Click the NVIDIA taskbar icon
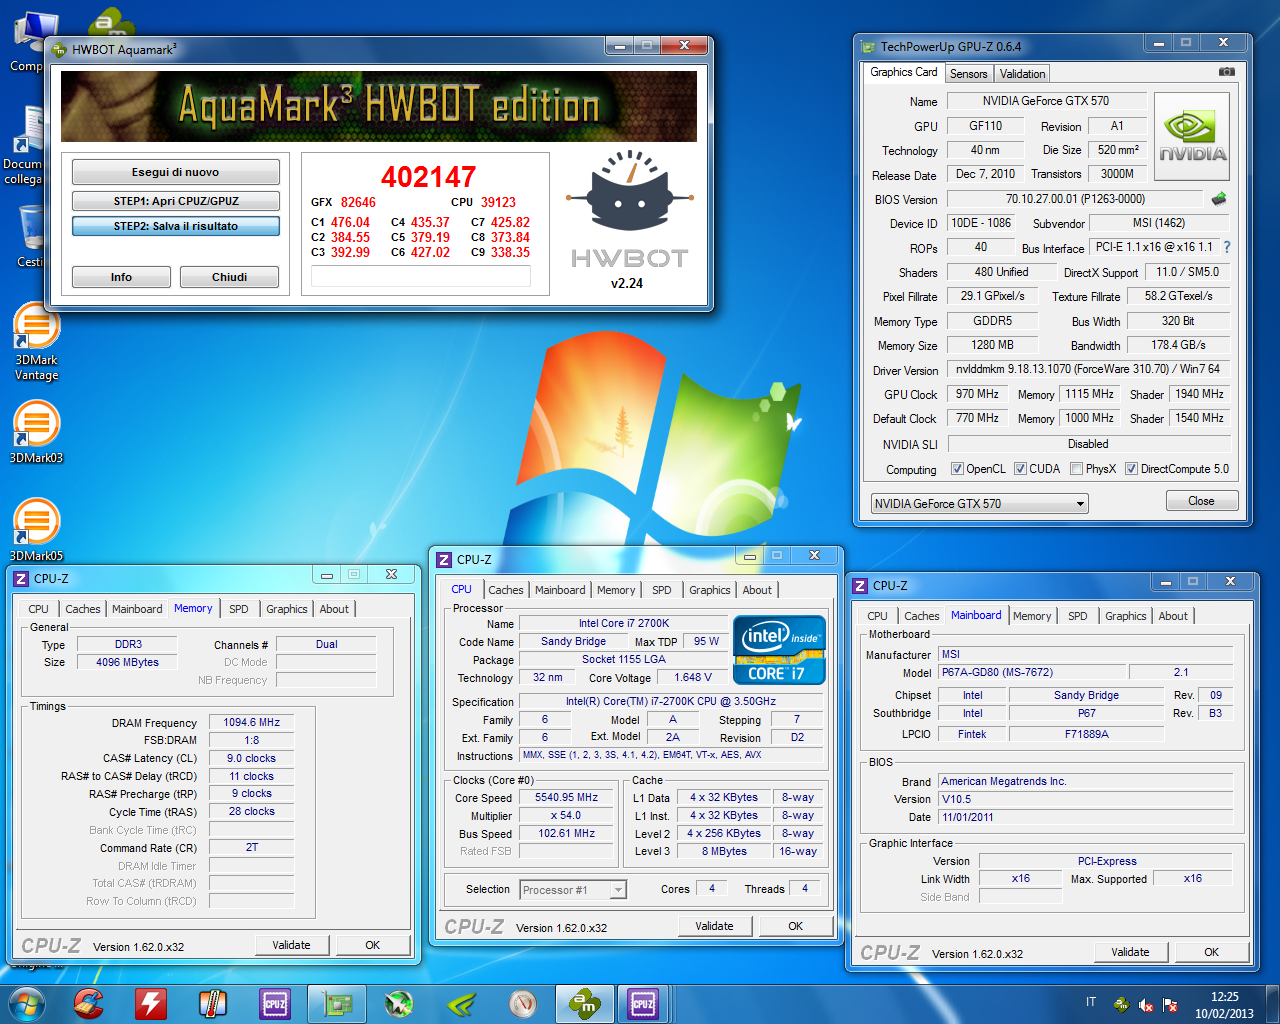Image resolution: width=1280 pixels, height=1024 pixels. 461,1003
